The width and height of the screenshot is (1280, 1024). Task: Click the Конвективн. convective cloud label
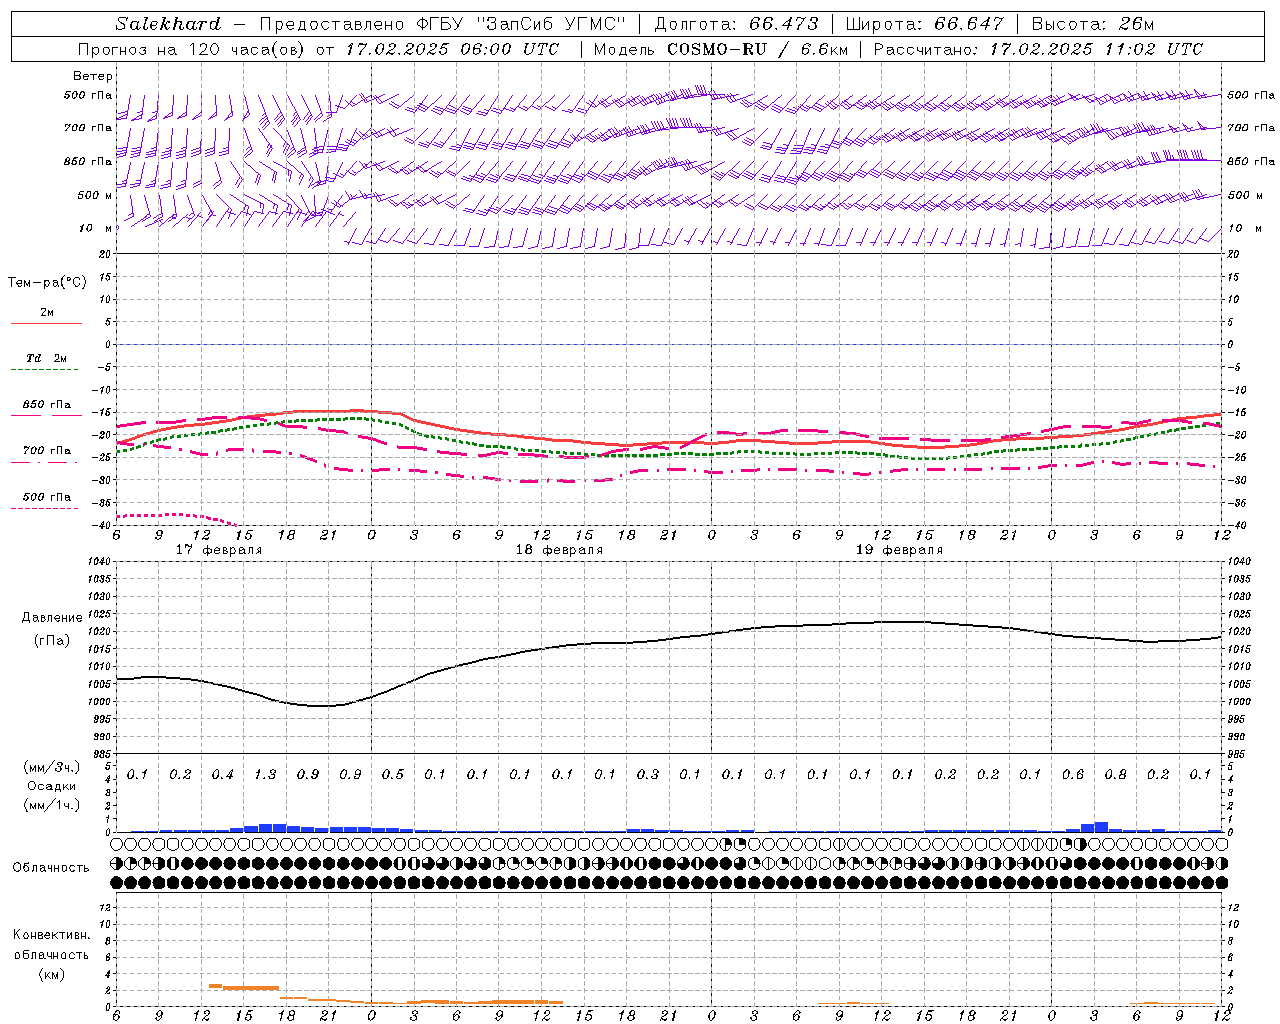pos(52,935)
